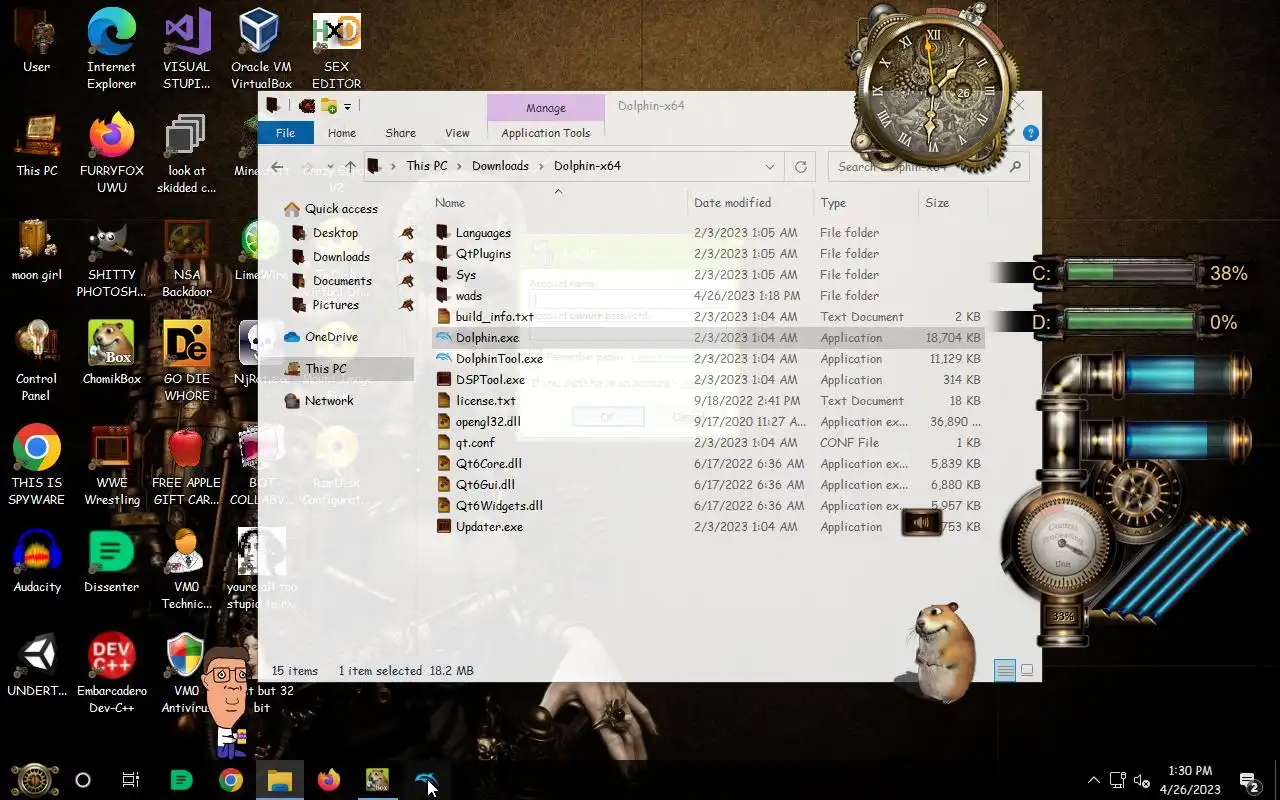Select the This PC desktop icon
Screen dimensions: 1280x800
(x=37, y=146)
